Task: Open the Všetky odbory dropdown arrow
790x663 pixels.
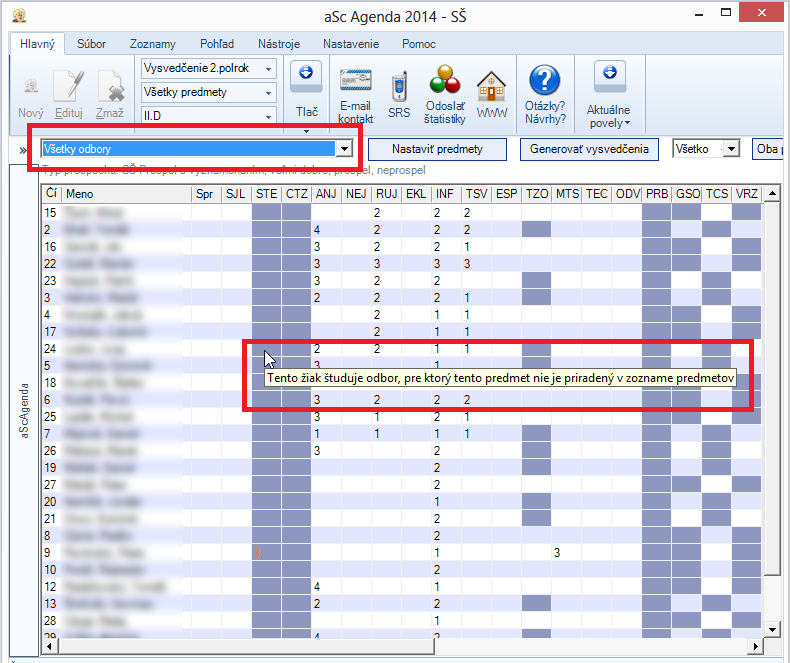Action: [x=344, y=149]
